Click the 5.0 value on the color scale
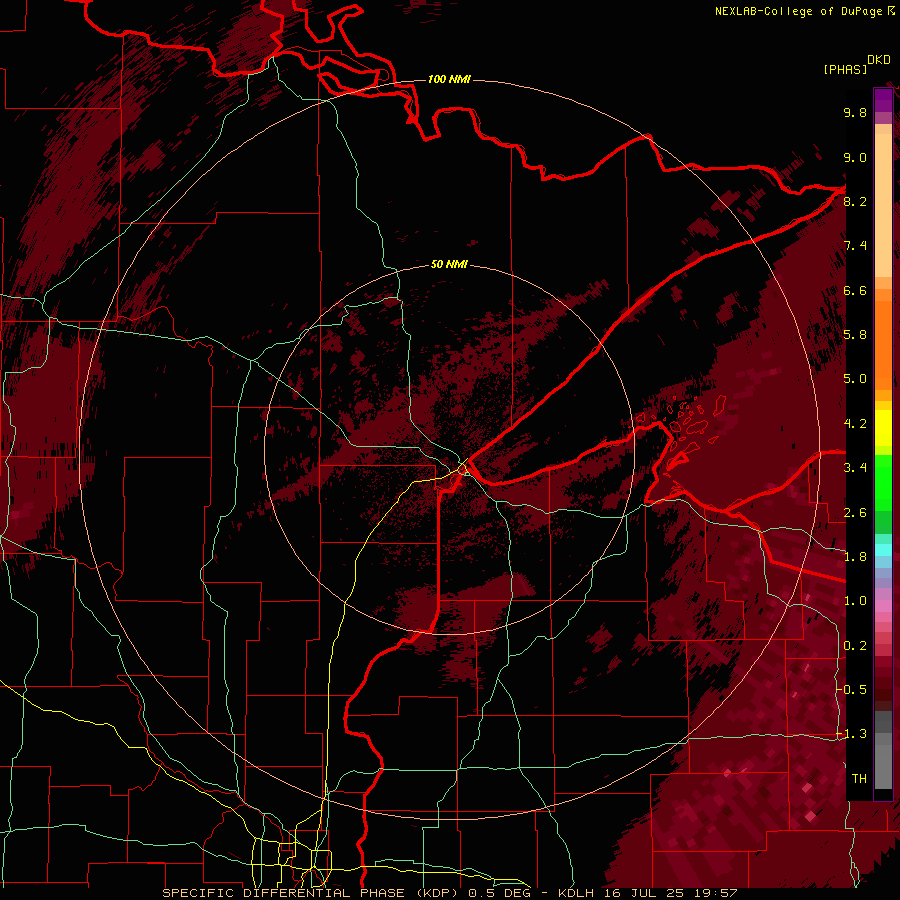This screenshot has height=900, width=900. click(x=855, y=379)
